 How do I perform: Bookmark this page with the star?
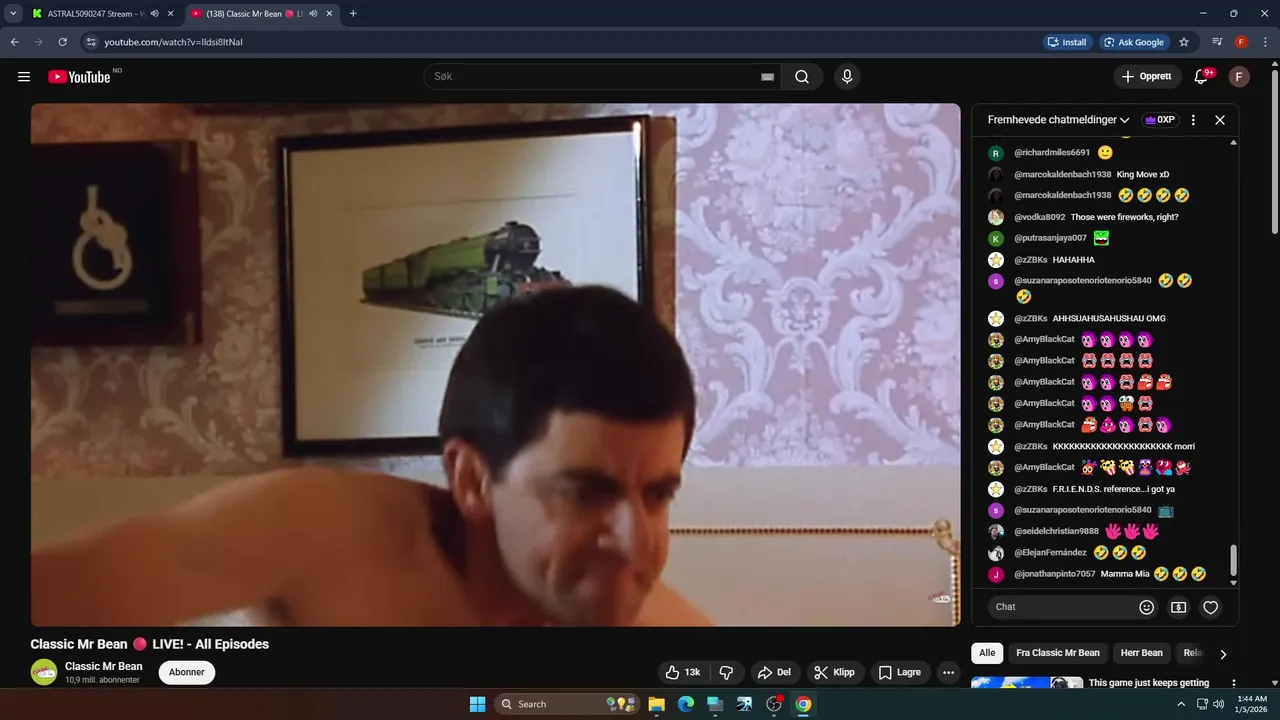(1184, 42)
